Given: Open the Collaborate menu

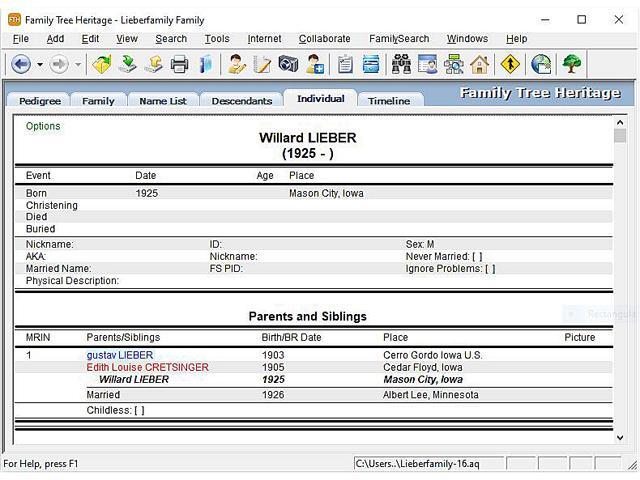Looking at the screenshot, I should pyautogui.click(x=324, y=39).
